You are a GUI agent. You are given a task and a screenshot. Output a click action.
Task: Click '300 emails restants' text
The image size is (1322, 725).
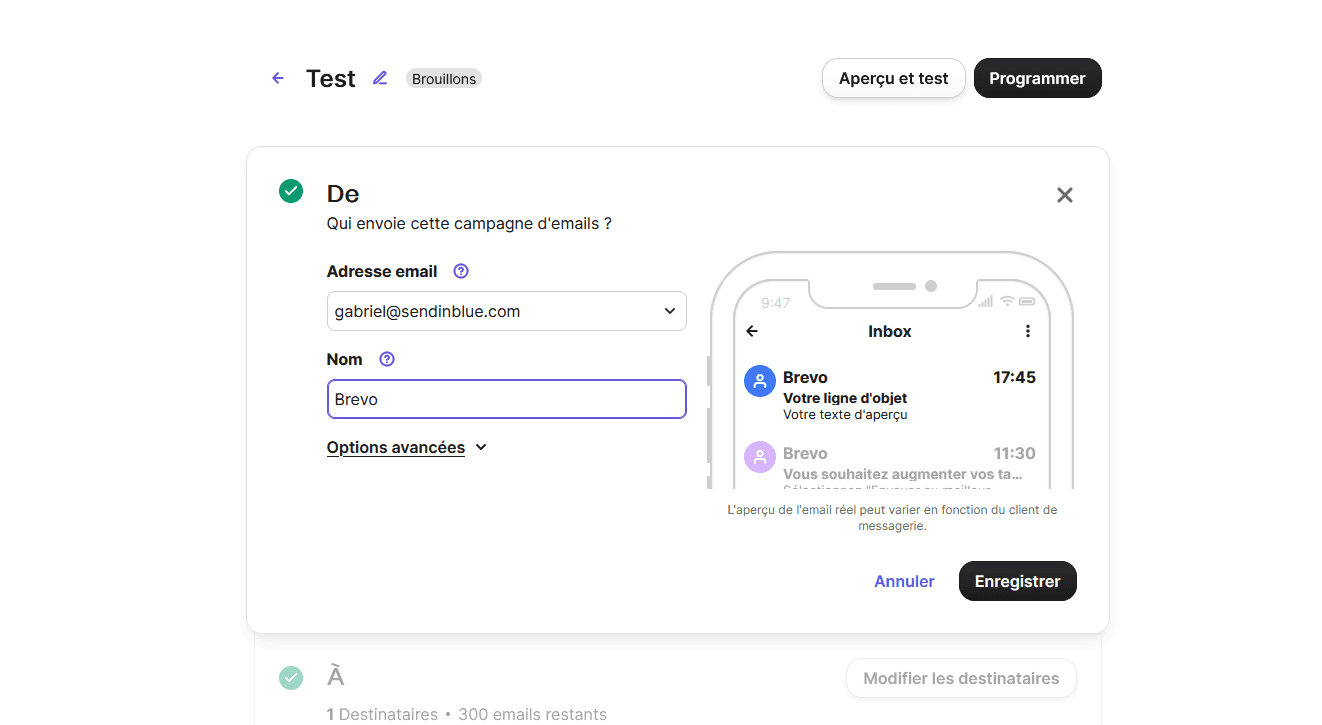pos(532,714)
